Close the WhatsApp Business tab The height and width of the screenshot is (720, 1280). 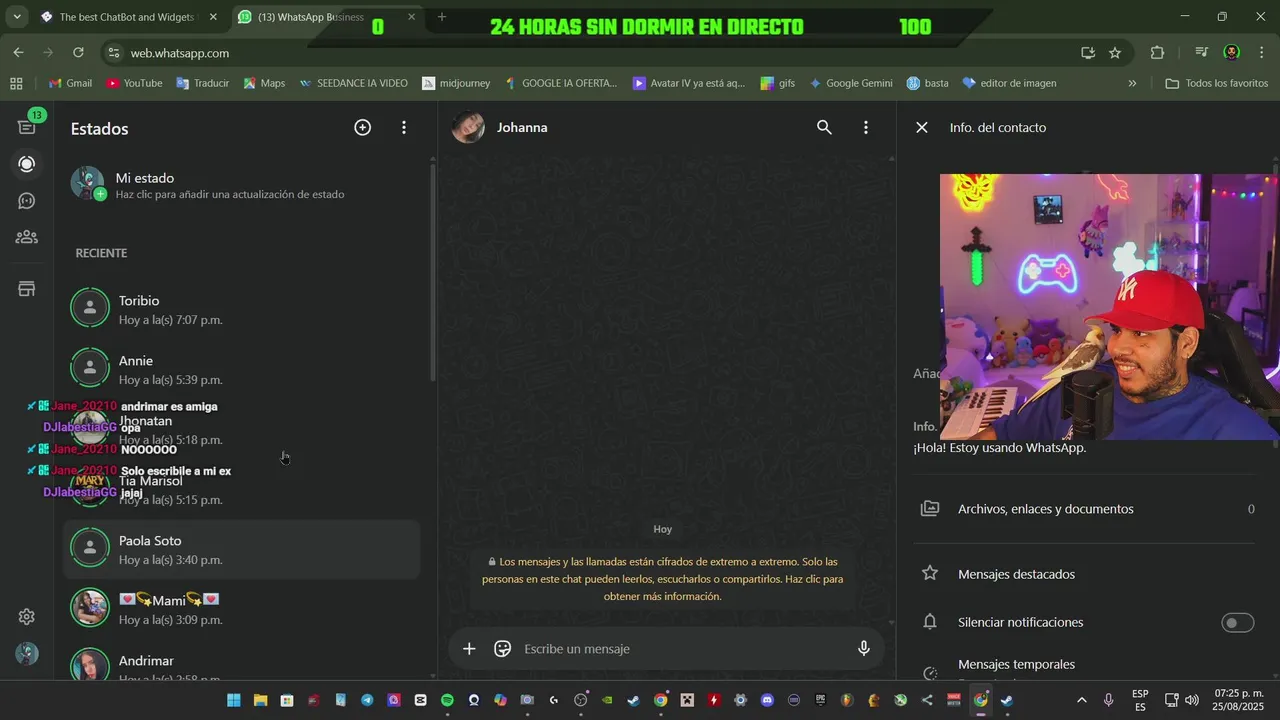411,17
